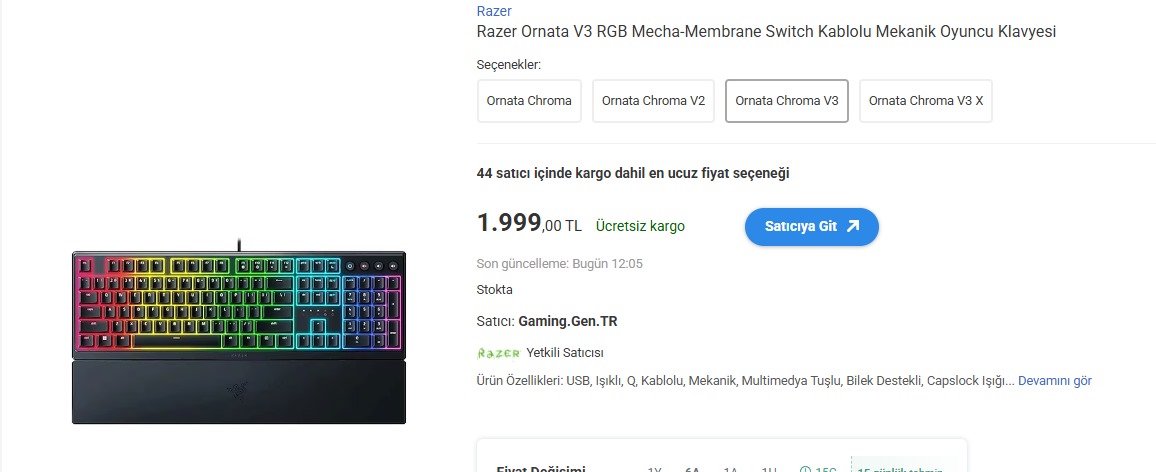Click the 44 satıcı cheapest price heading
Viewport: 1156px width, 472px height.
pos(633,173)
